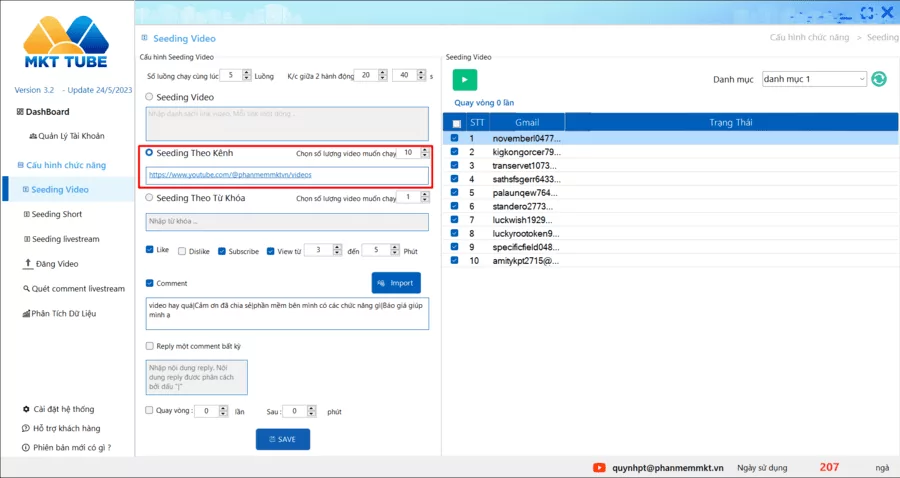Open the Seeding Short page
Viewport: 900px width, 478px height.
coord(53,214)
